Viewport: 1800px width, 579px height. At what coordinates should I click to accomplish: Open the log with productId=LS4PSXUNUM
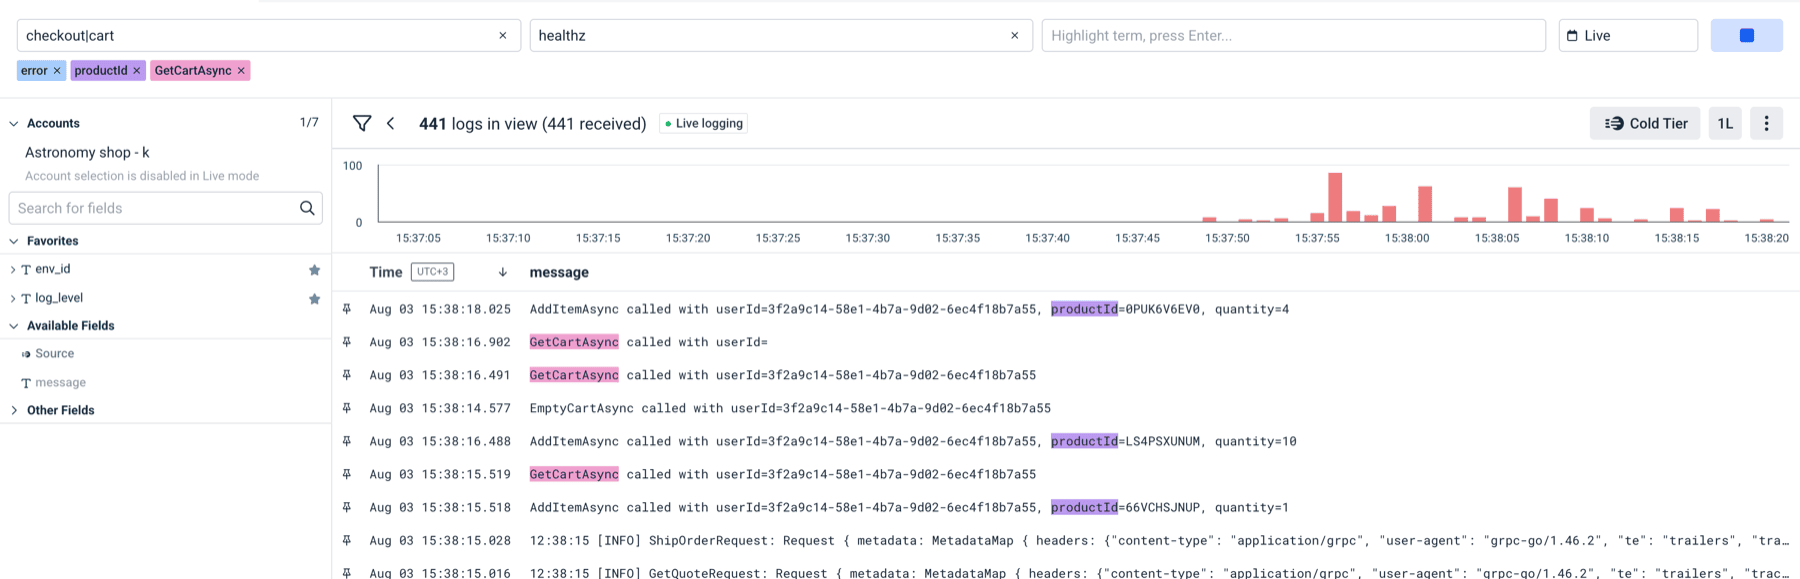[x=913, y=441]
